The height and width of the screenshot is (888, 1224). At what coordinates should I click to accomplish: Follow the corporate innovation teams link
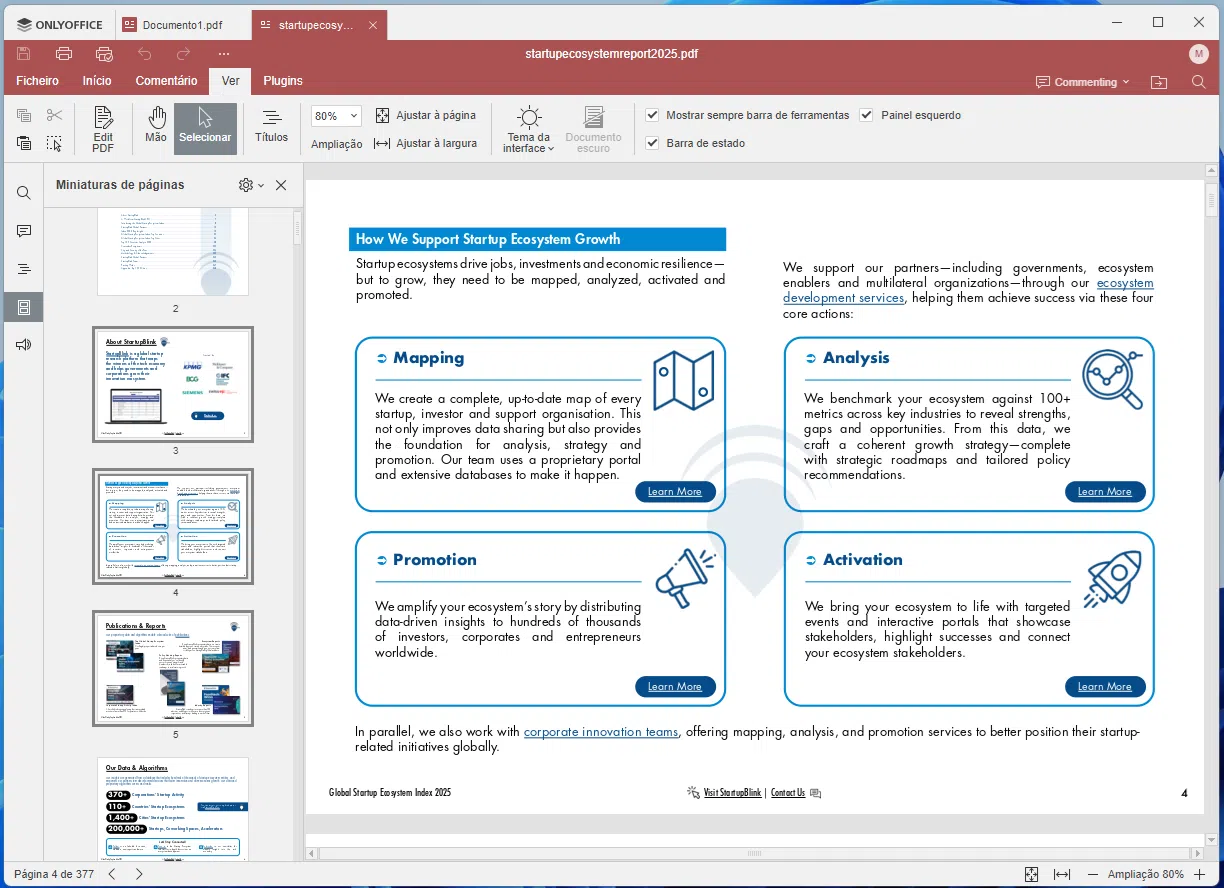coord(600,732)
